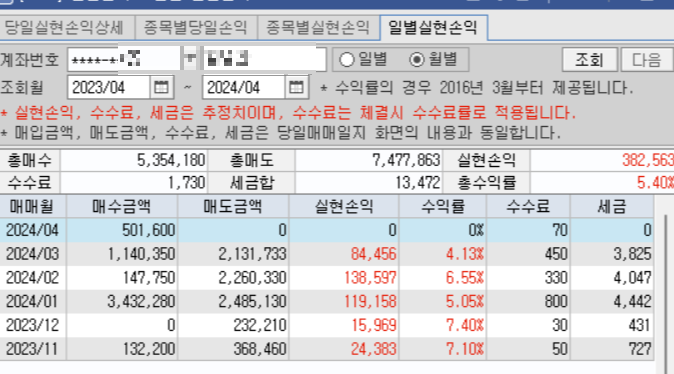Click return rate 7.40%
The image size is (674, 374).
[x=465, y=325]
